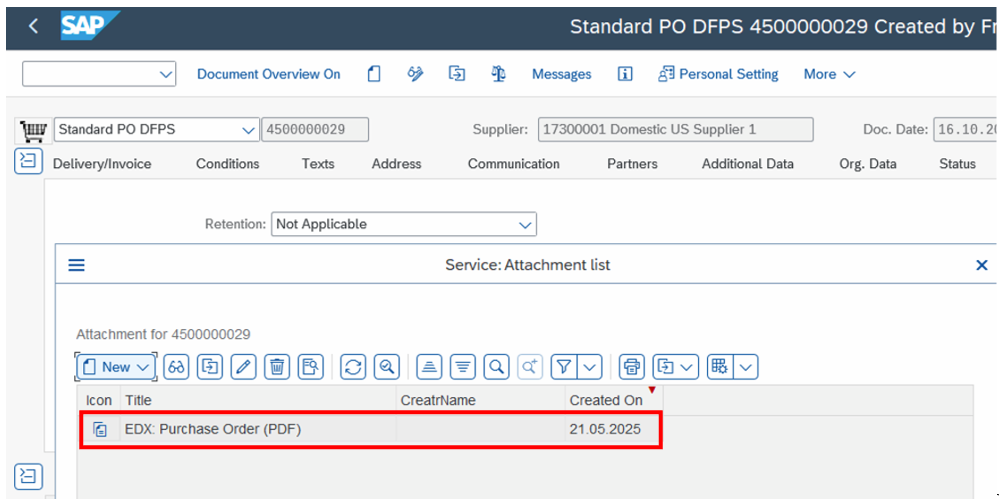Delete attachment using the trash icon

coord(277,367)
